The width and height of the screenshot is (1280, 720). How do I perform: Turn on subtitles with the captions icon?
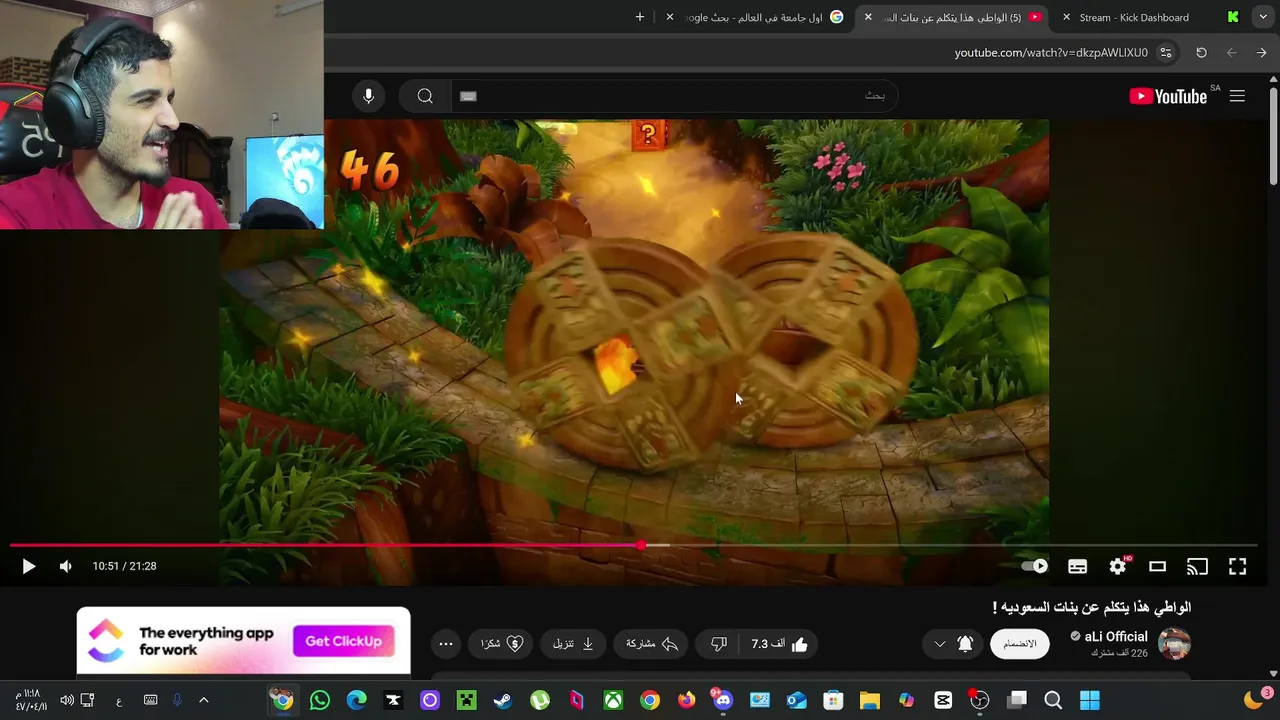[1077, 566]
